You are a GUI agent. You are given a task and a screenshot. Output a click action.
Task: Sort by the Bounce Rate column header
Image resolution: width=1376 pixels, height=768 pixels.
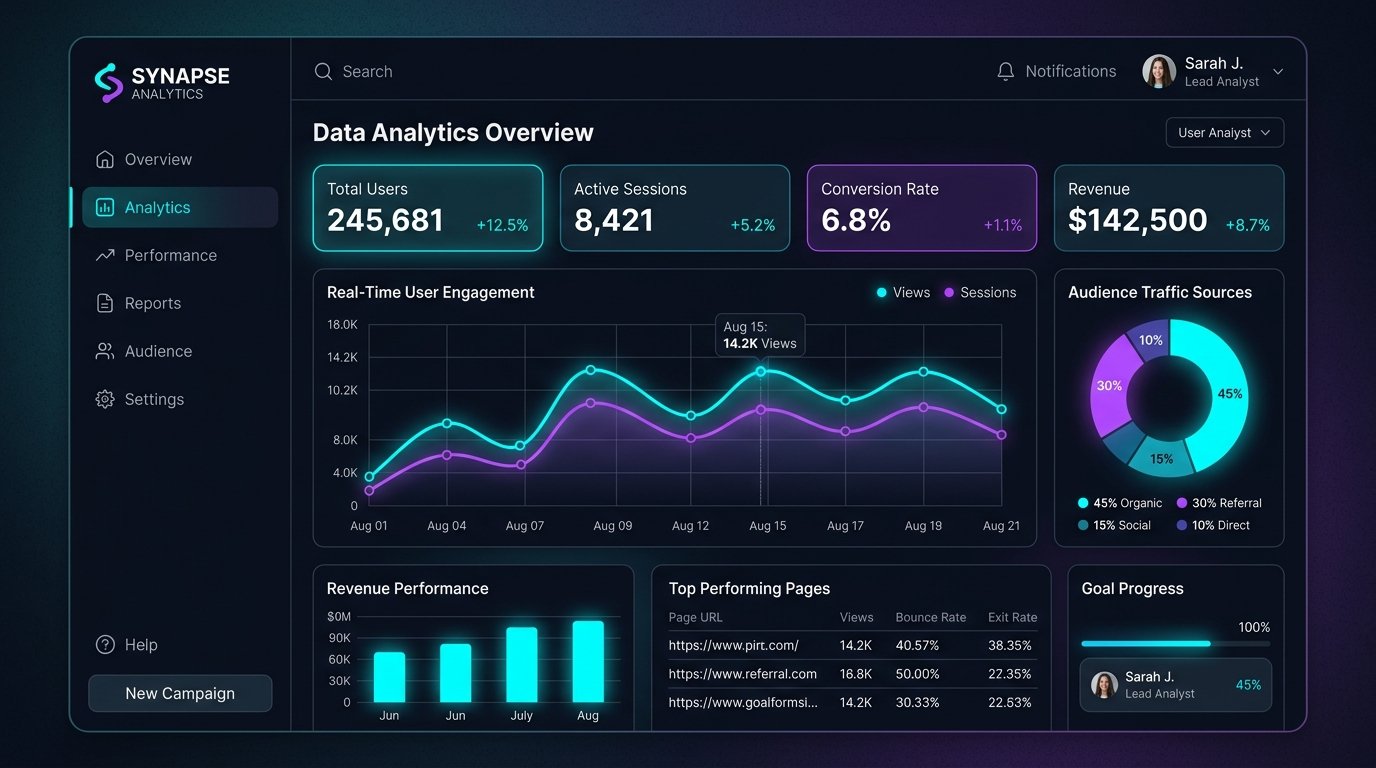931,617
